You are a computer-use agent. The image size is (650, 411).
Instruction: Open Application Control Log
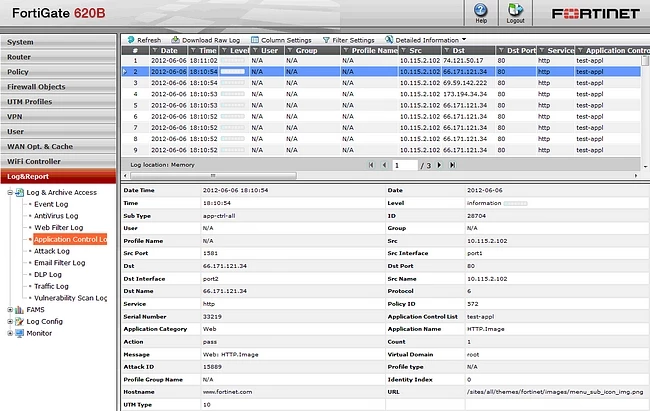coord(70,239)
